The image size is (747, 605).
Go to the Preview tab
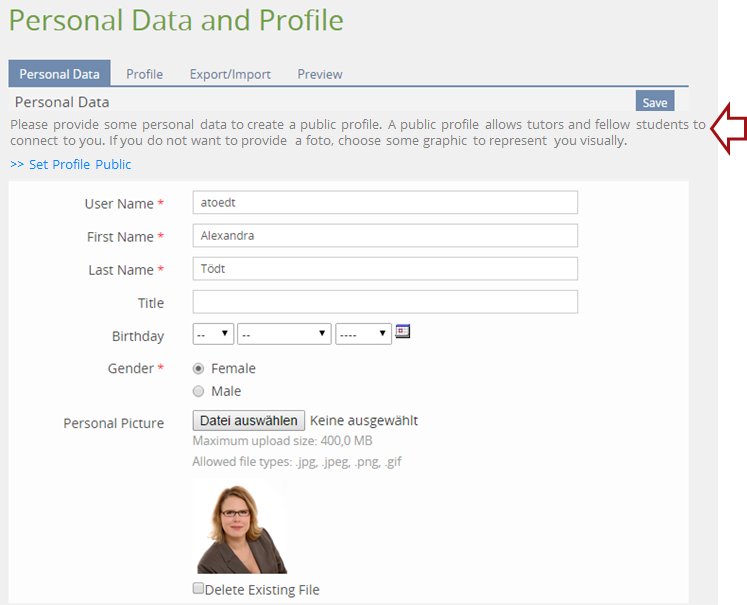(x=319, y=74)
